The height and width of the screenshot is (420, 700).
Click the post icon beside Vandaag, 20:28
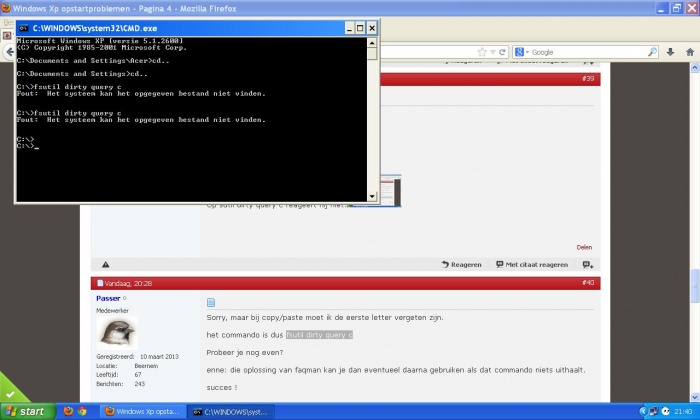point(100,283)
